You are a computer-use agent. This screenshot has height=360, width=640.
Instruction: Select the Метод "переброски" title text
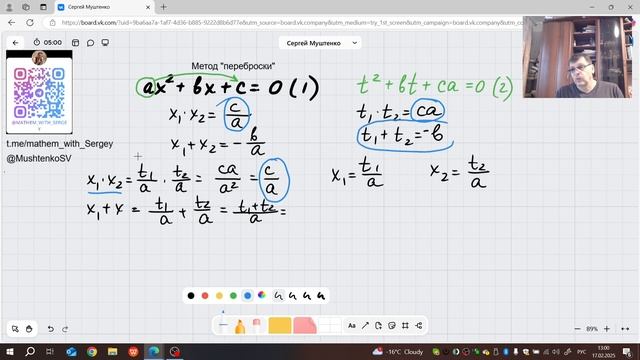point(233,66)
